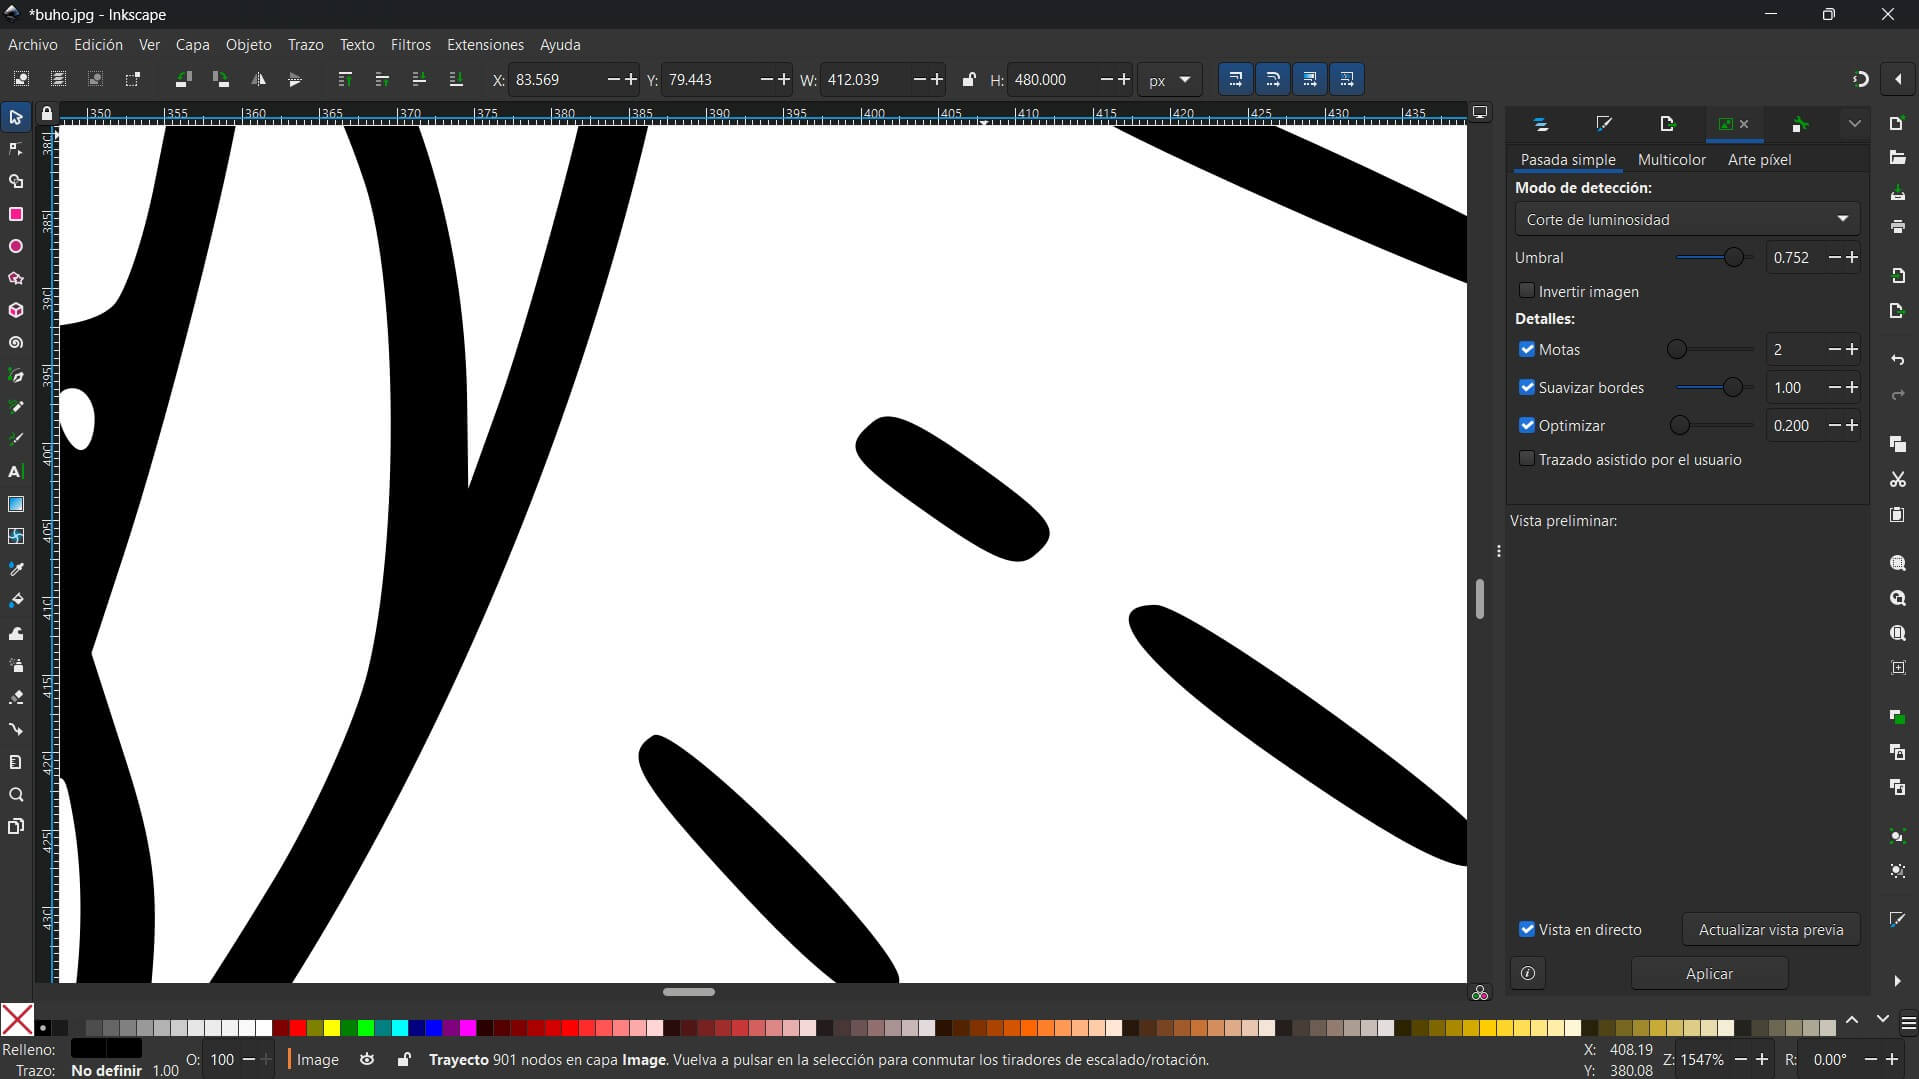Move the palette up one row
This screenshot has height=1079, width=1919.
click(x=1852, y=1019)
